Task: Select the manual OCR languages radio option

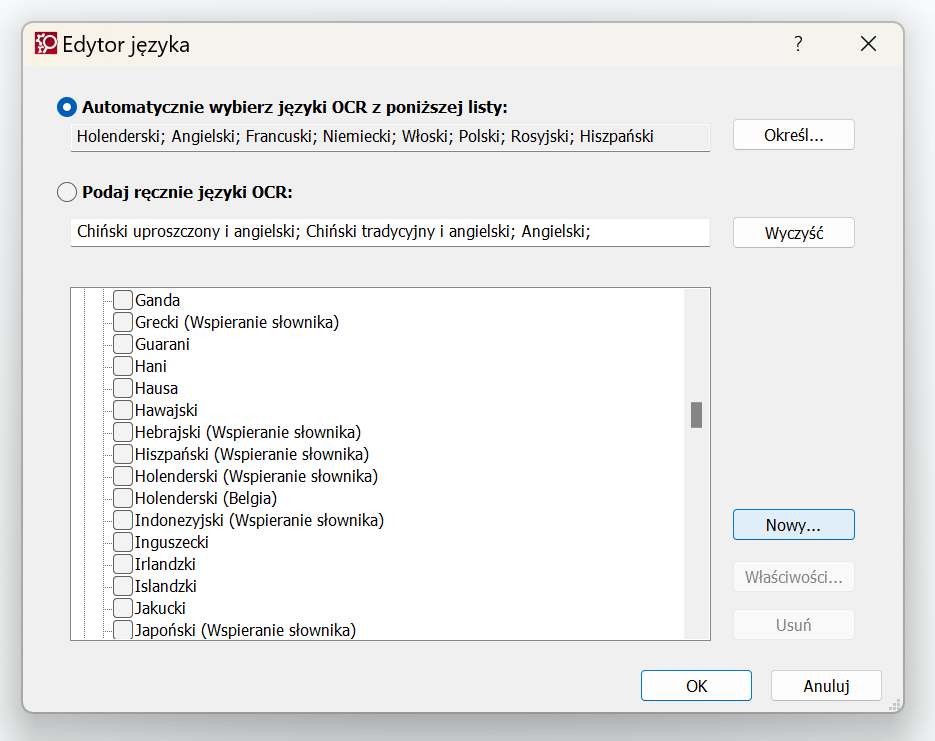Action: click(x=67, y=192)
